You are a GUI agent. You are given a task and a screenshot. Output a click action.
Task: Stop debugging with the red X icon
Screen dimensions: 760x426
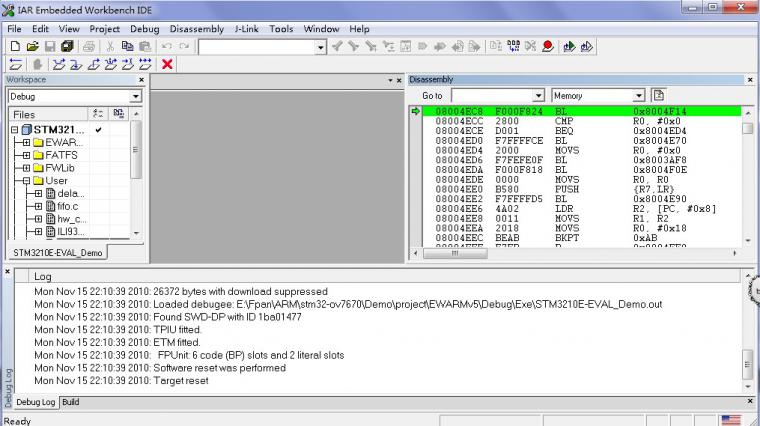pyautogui.click(x=167, y=64)
